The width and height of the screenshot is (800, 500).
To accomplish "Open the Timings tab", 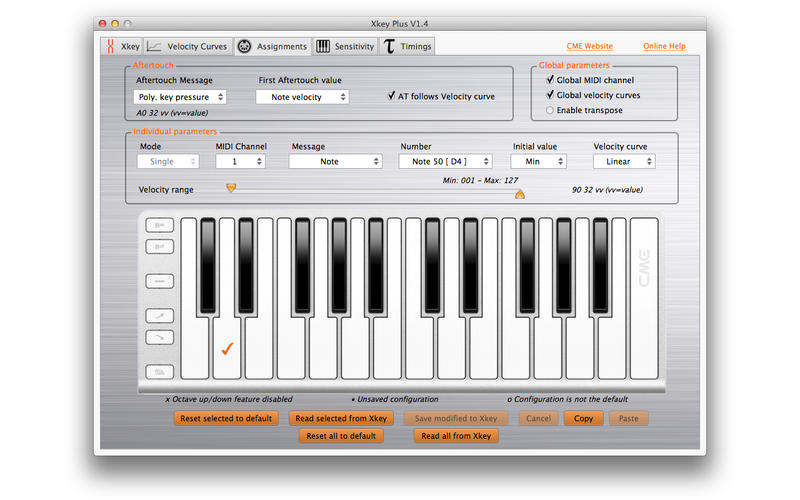I will [x=407, y=46].
